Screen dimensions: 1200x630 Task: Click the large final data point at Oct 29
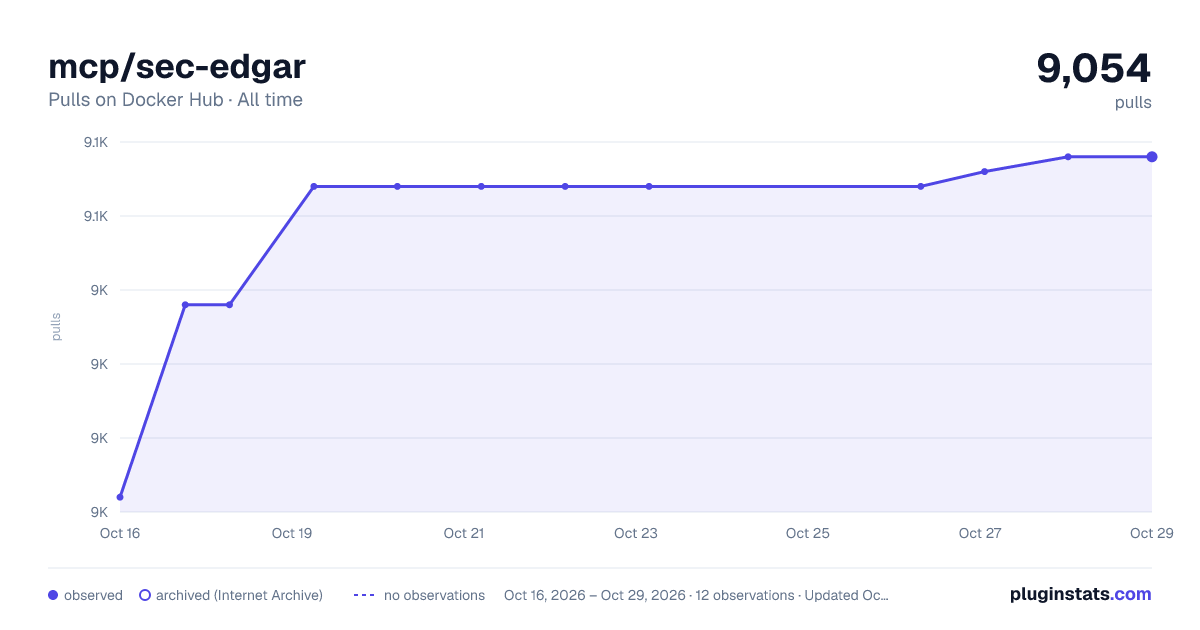pyautogui.click(x=1152, y=157)
